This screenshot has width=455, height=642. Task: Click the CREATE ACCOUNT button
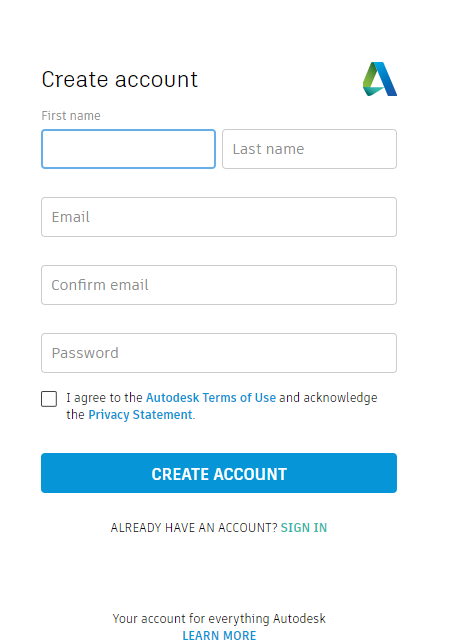pos(219,473)
